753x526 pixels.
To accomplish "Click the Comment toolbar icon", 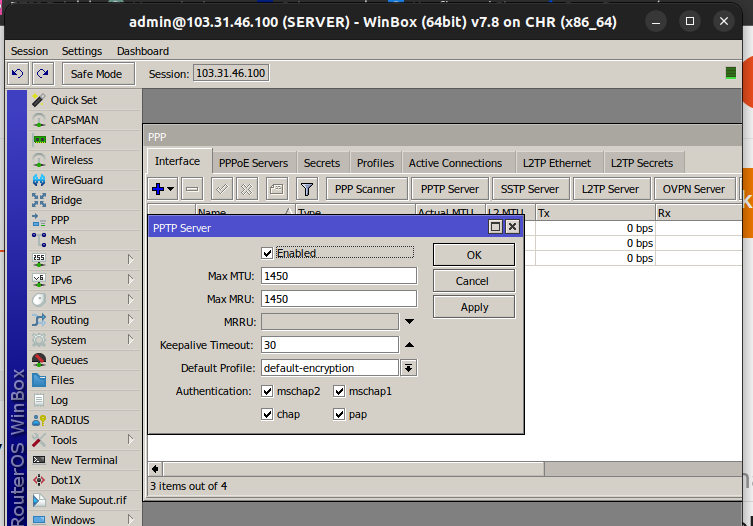I will click(277, 189).
